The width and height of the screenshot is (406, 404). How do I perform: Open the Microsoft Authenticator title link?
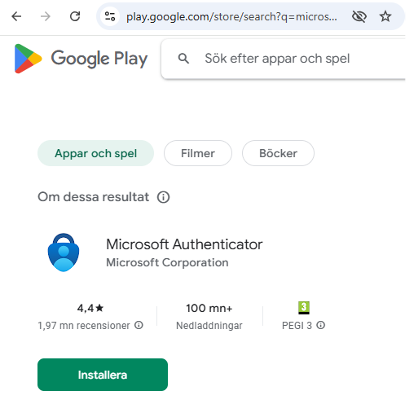(184, 244)
